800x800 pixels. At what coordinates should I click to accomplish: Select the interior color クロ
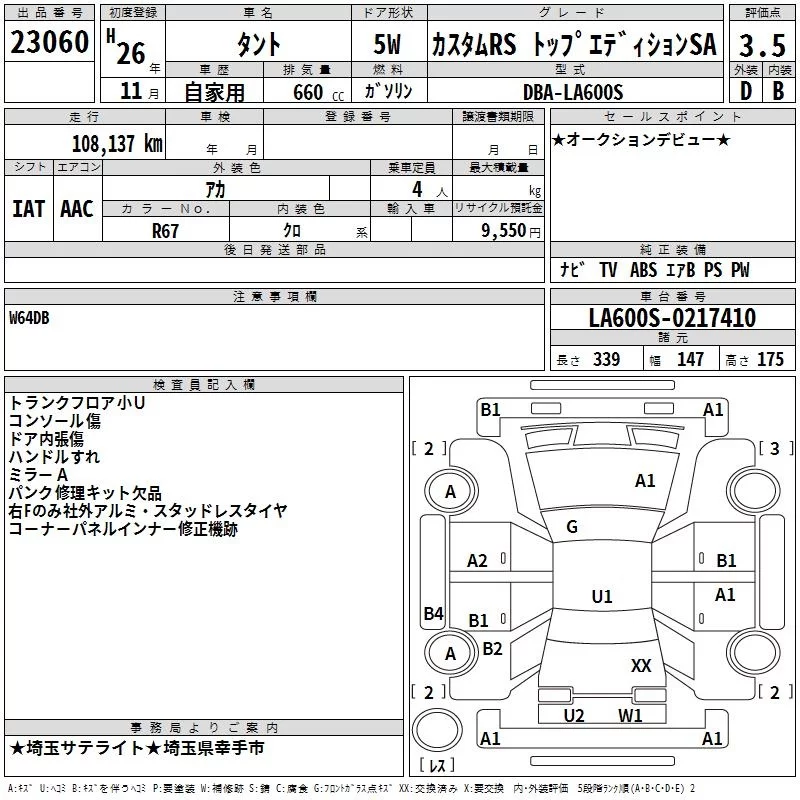[x=292, y=231]
